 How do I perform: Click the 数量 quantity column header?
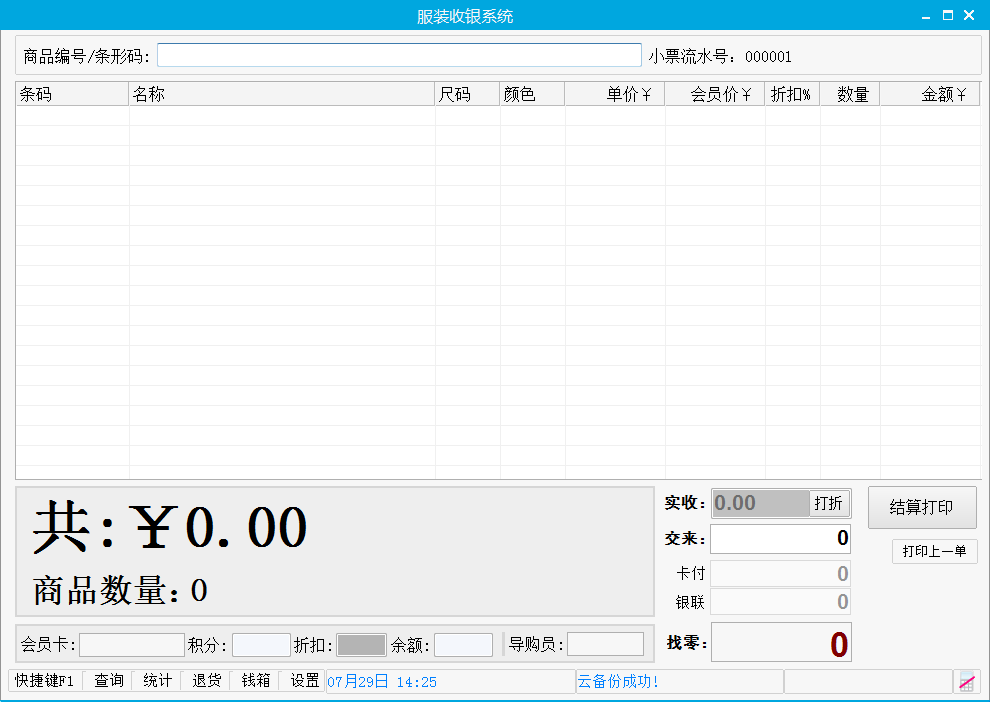pyautogui.click(x=851, y=95)
